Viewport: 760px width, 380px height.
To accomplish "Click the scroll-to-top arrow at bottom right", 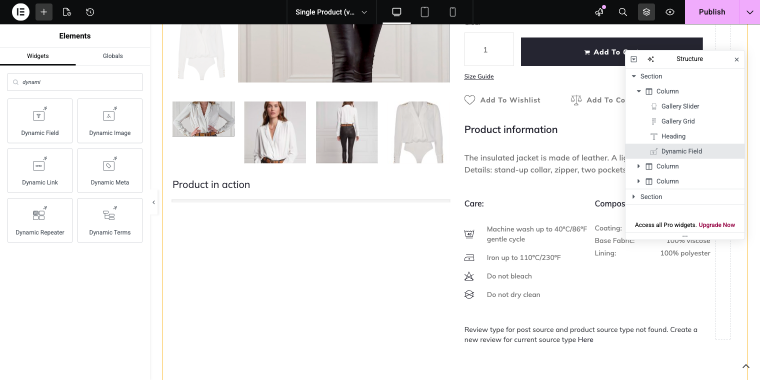I will (x=746, y=366).
